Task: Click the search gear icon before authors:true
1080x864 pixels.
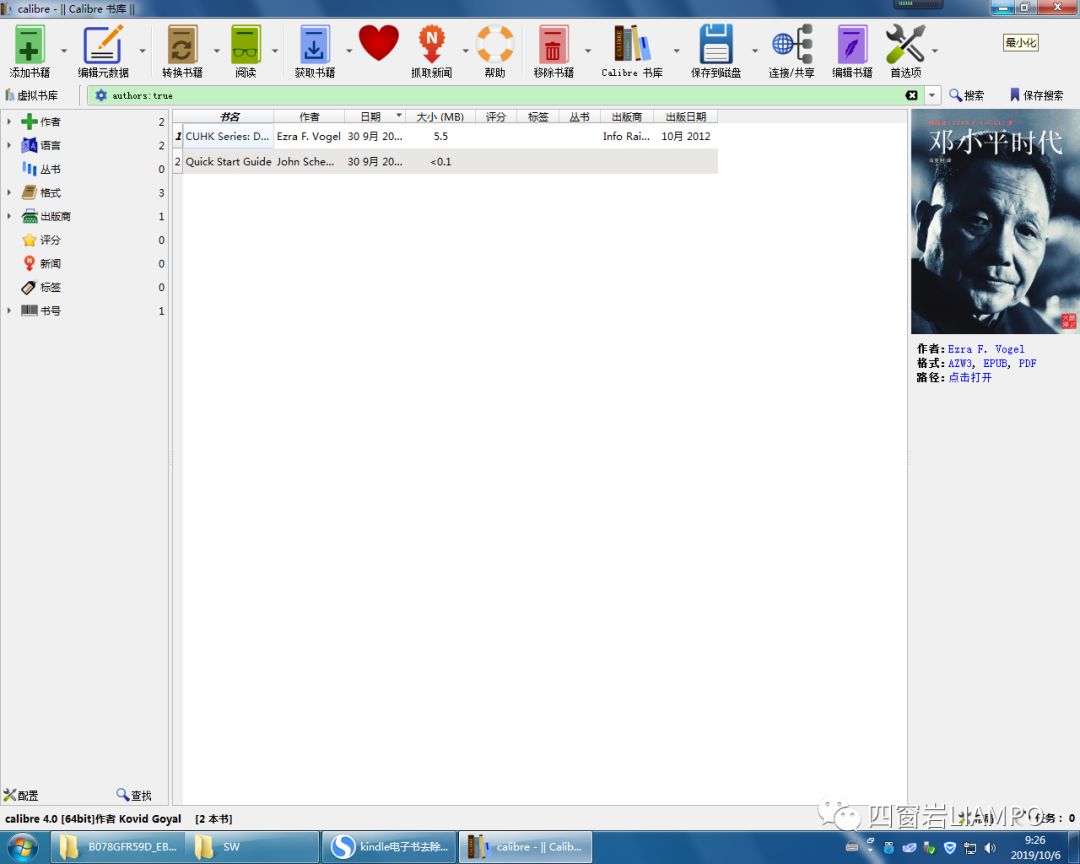Action: pyautogui.click(x=101, y=95)
